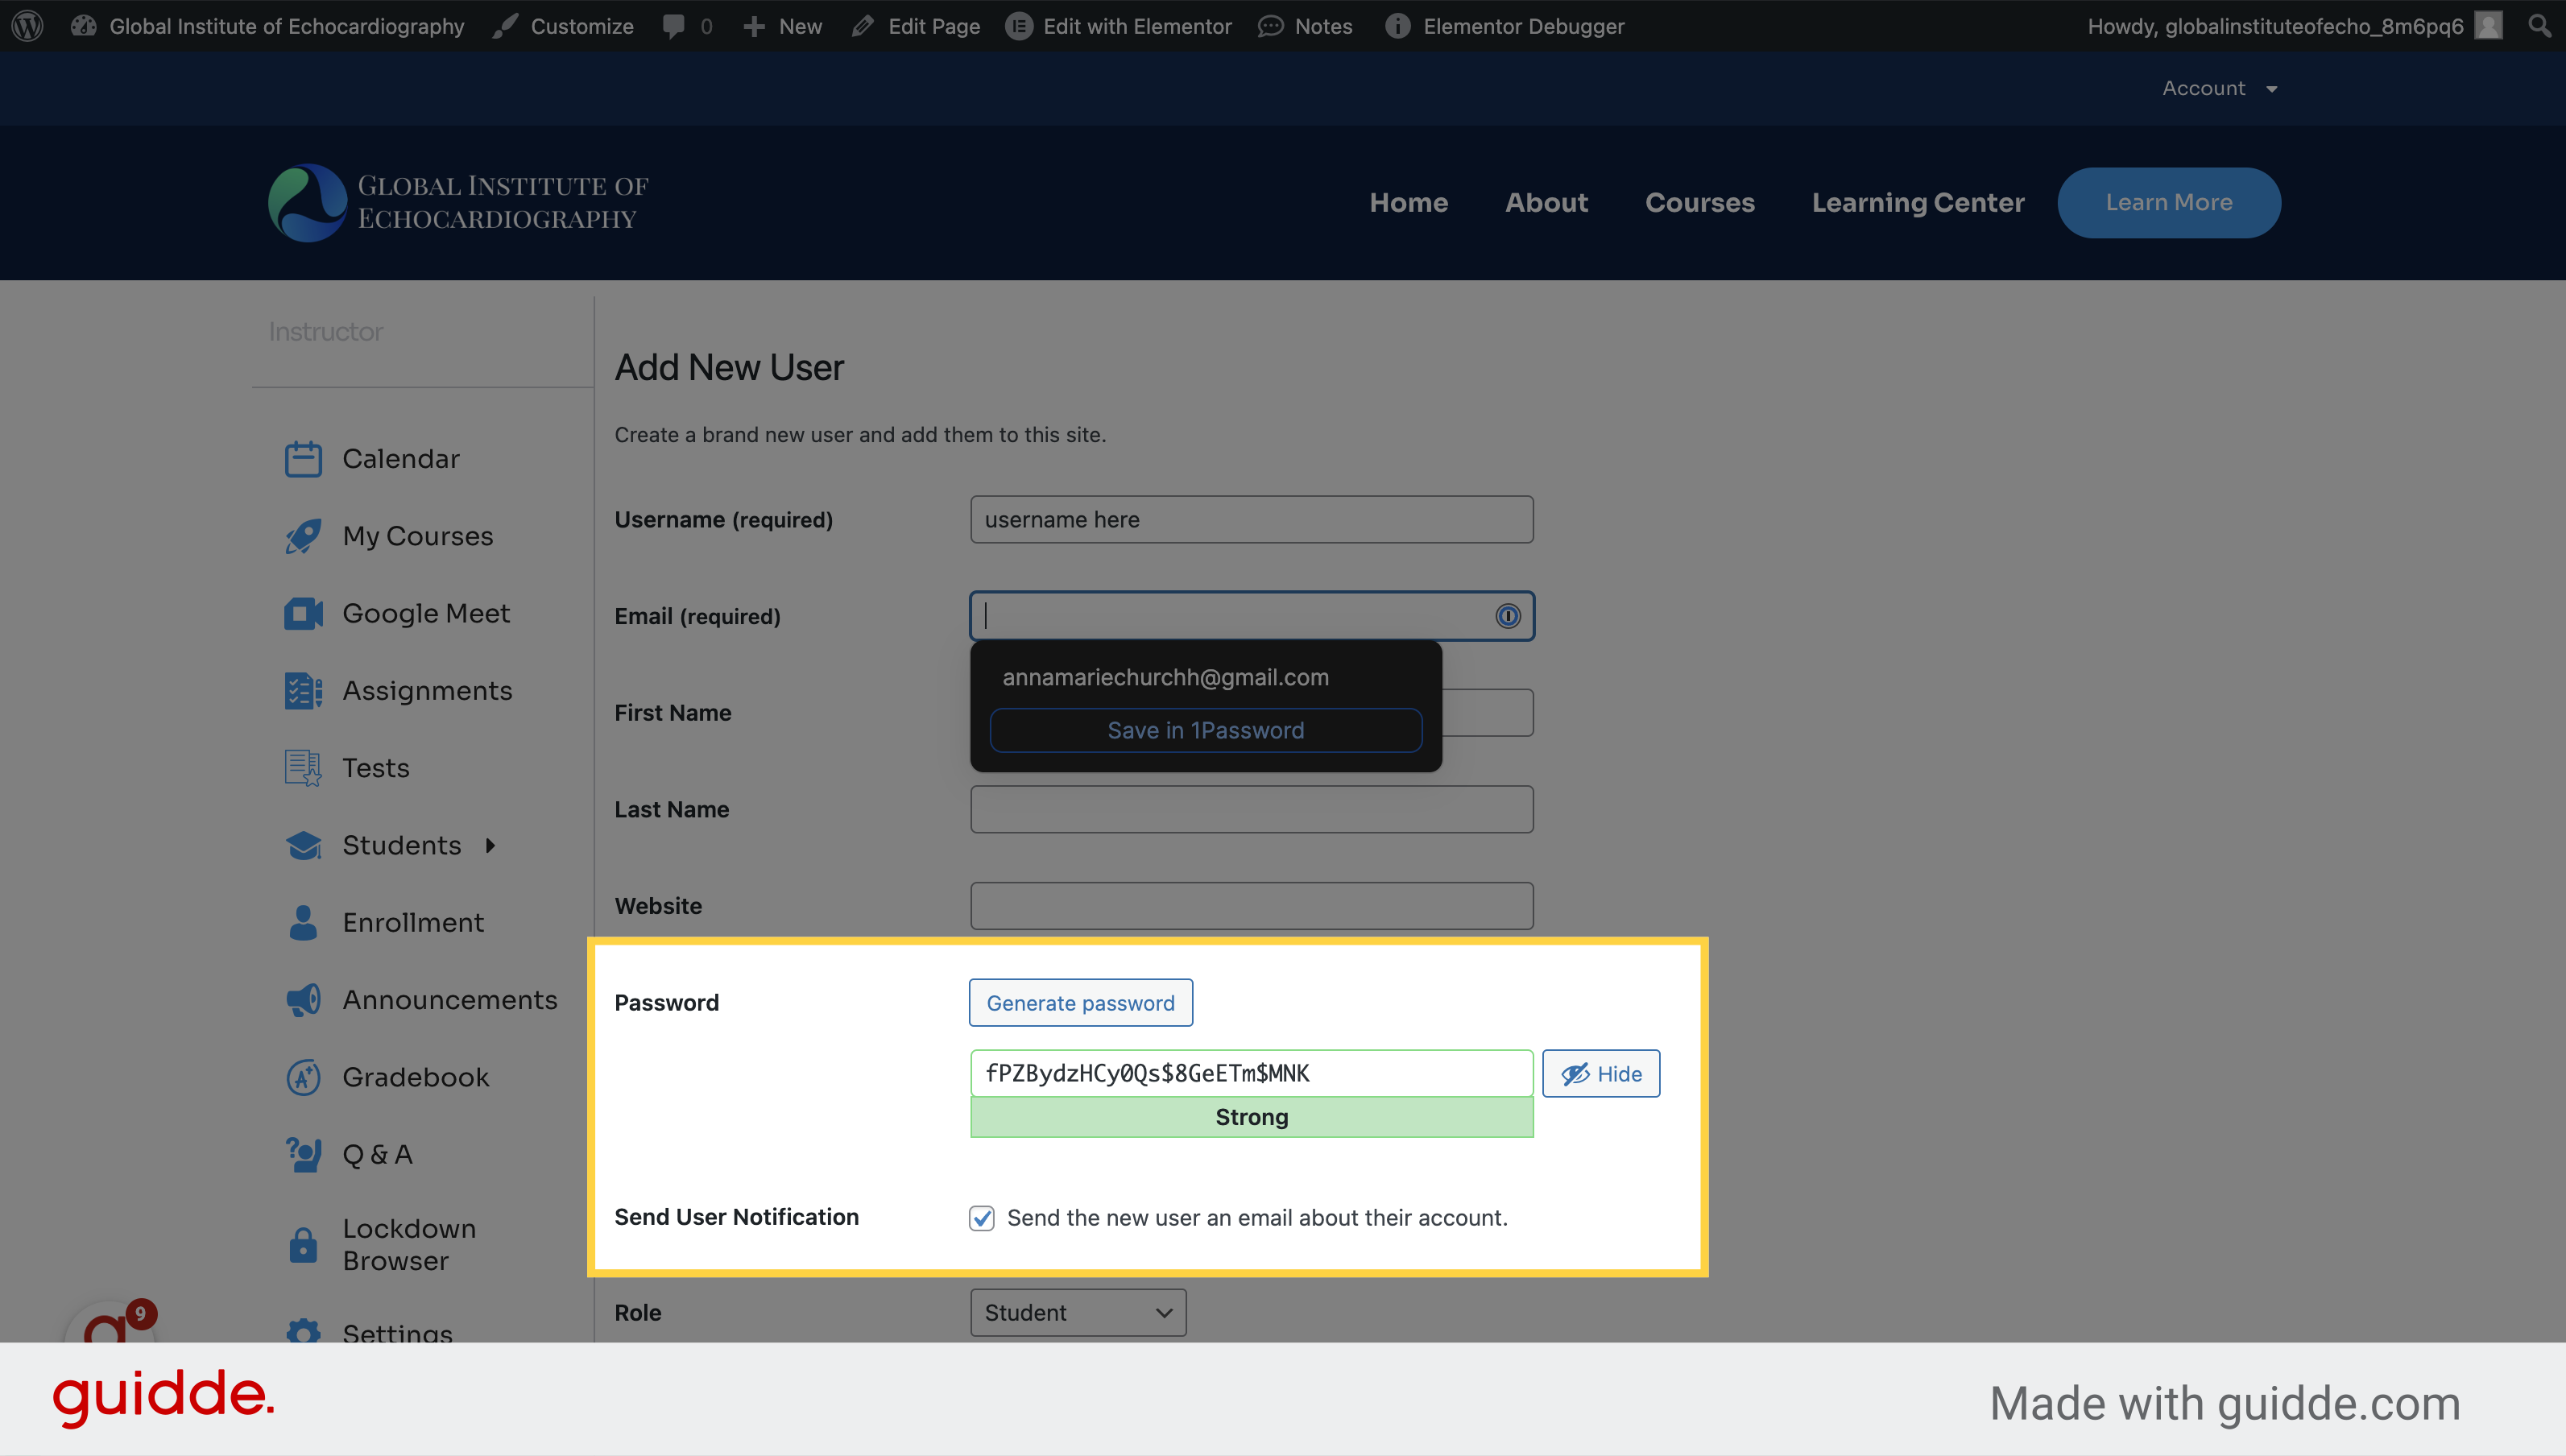Click the Learning Center menu tab
This screenshot has height=1456, width=2566.
(x=1918, y=201)
